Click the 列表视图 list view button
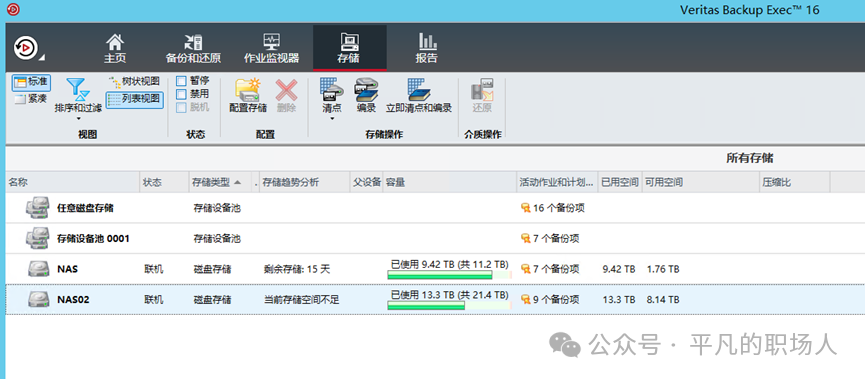The width and height of the screenshot is (865, 379). 135,100
